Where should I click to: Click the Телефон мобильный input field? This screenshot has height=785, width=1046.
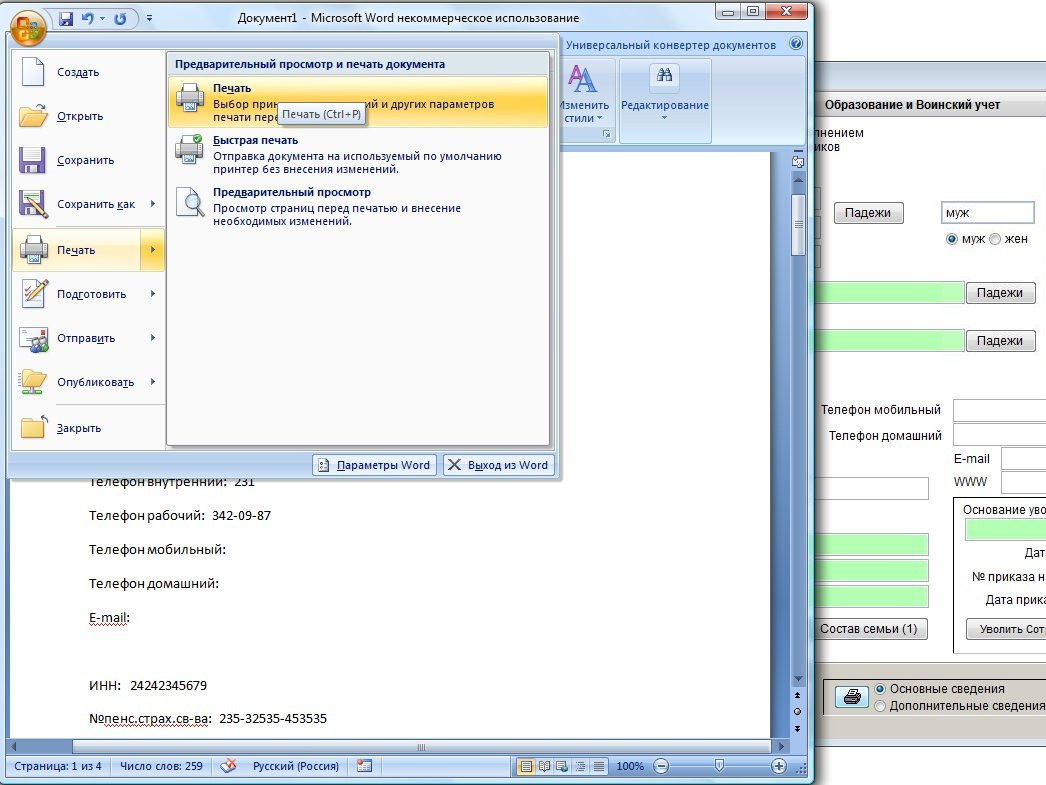999,410
